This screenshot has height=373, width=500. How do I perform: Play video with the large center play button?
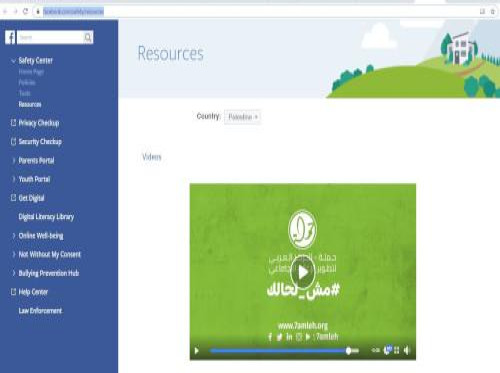click(x=303, y=272)
